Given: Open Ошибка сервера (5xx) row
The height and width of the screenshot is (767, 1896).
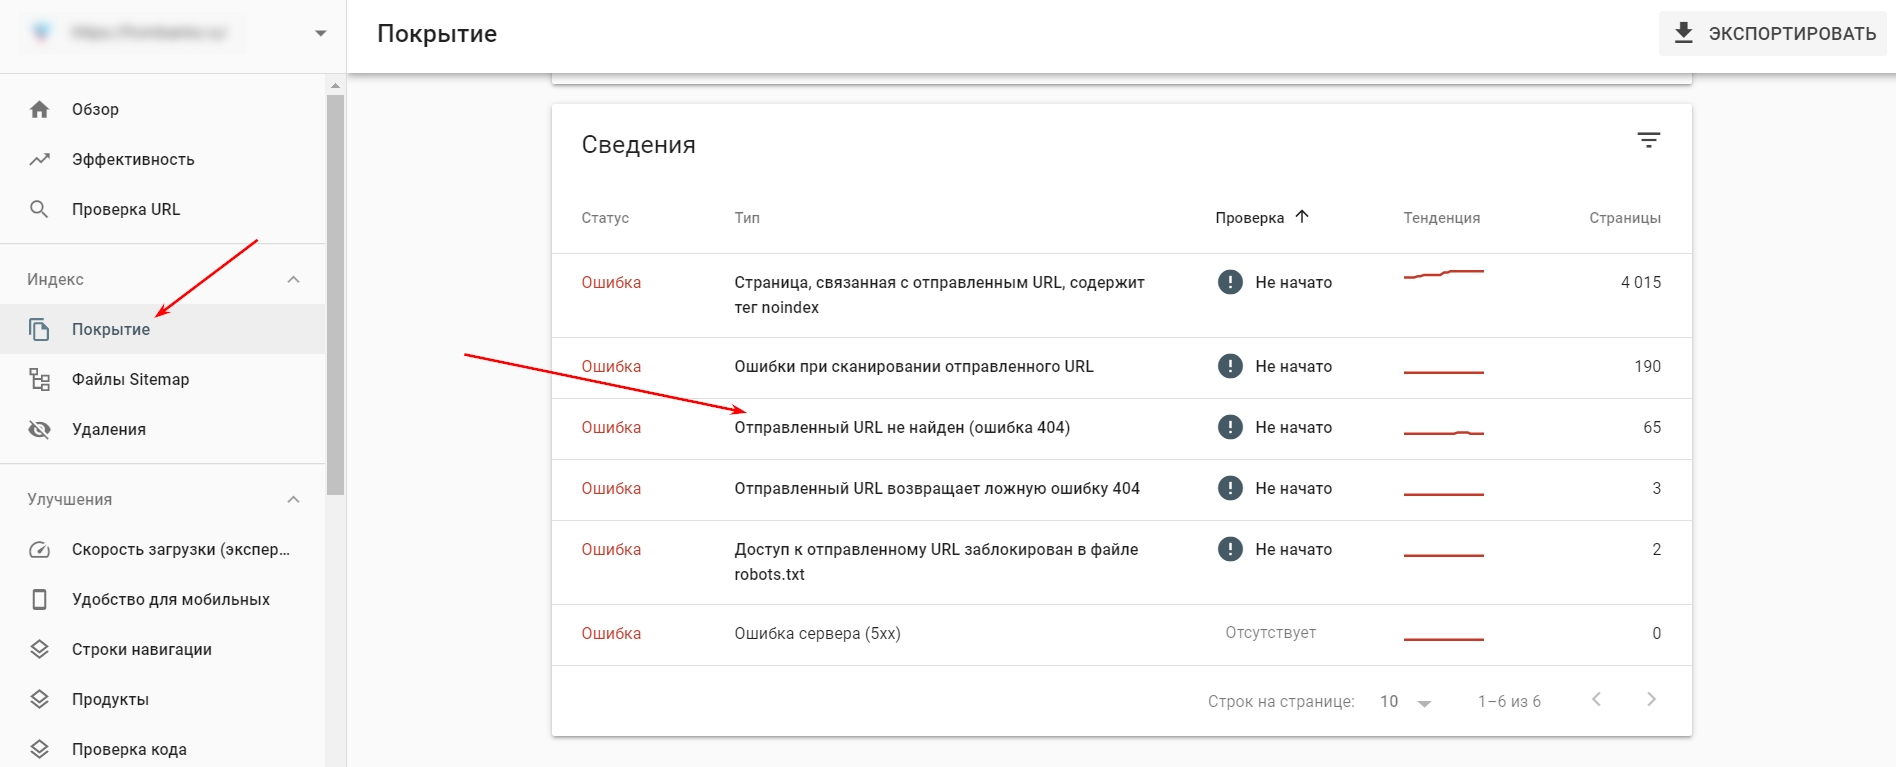Looking at the screenshot, I should pos(1121,635).
